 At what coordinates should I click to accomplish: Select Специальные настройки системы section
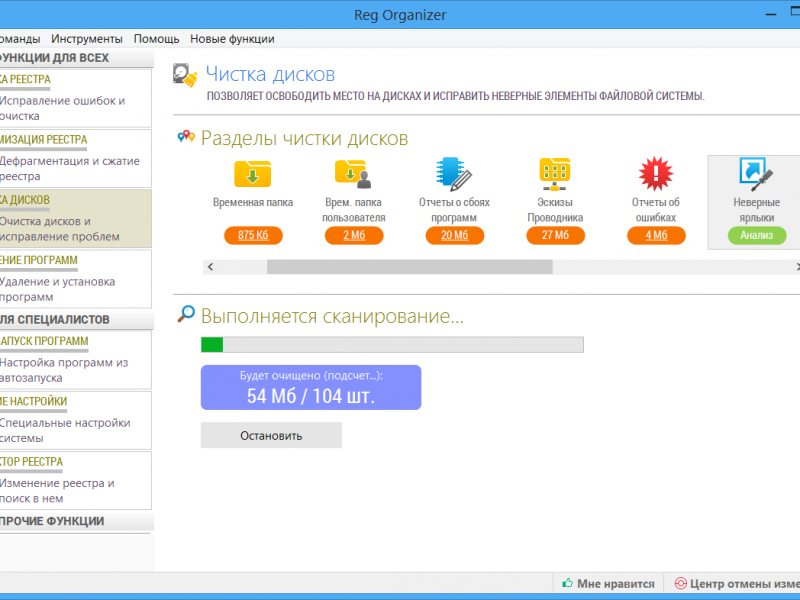coord(76,420)
